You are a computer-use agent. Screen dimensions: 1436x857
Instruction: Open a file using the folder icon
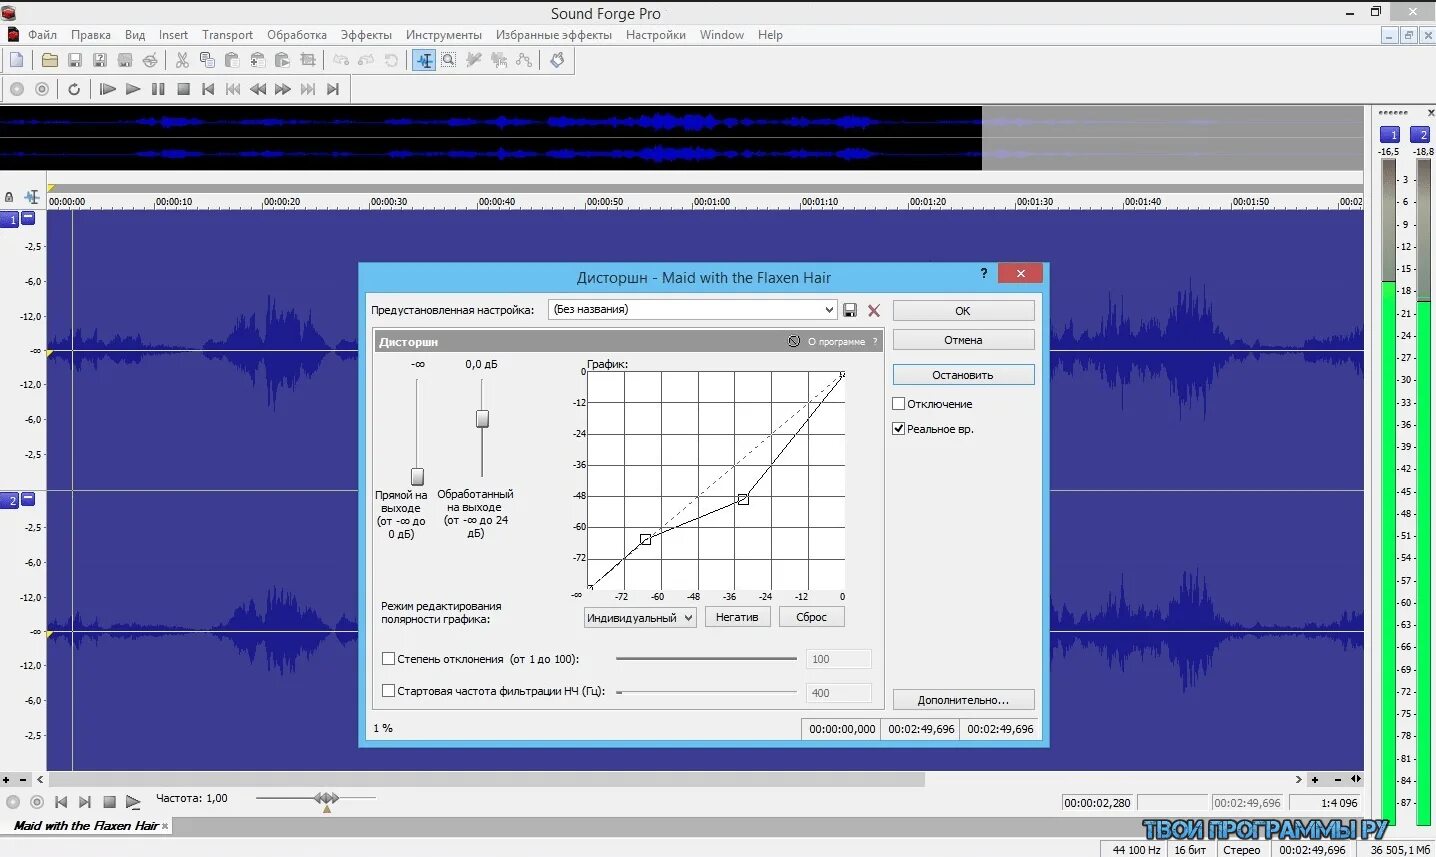point(49,60)
